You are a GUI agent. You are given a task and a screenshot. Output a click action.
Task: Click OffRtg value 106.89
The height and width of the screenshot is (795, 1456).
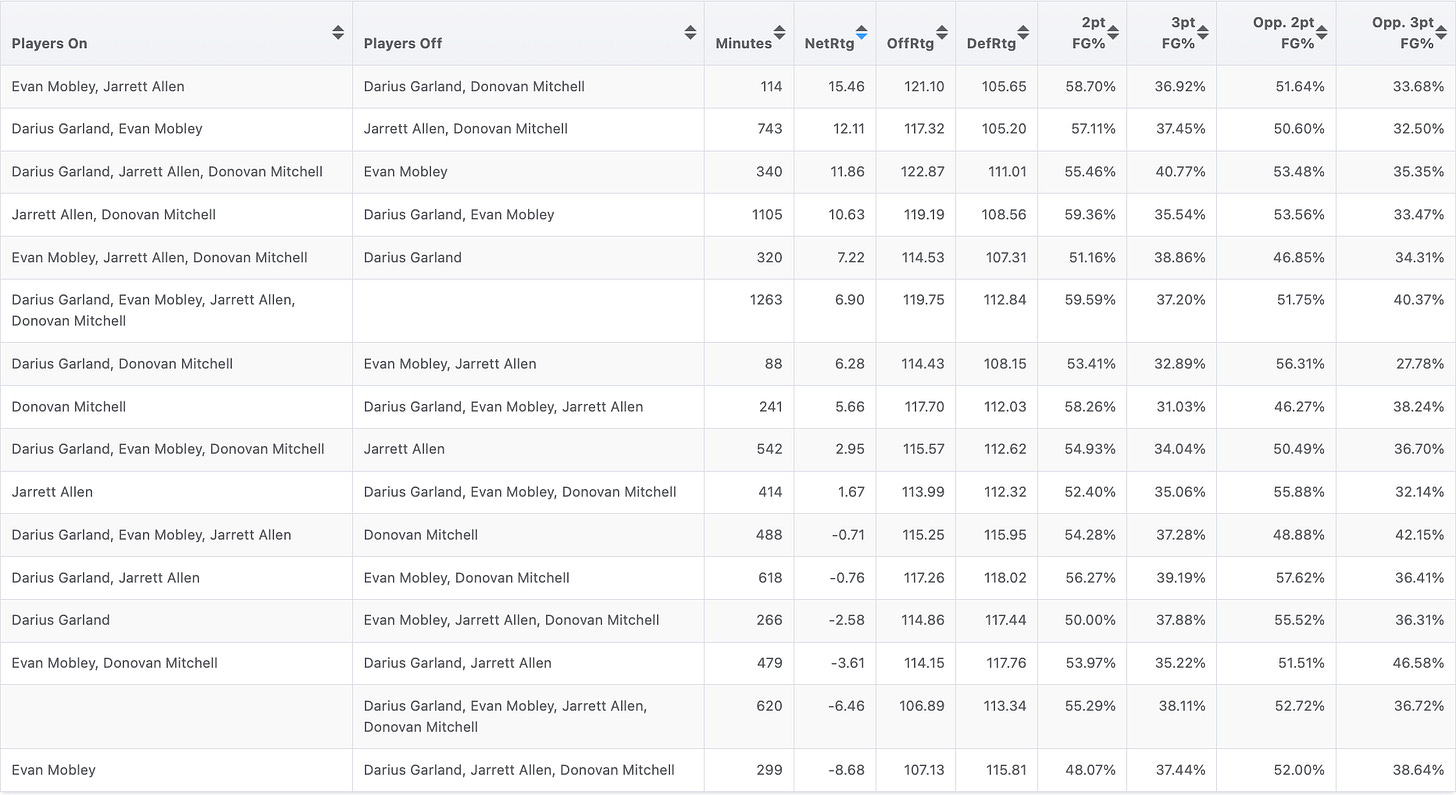(922, 706)
